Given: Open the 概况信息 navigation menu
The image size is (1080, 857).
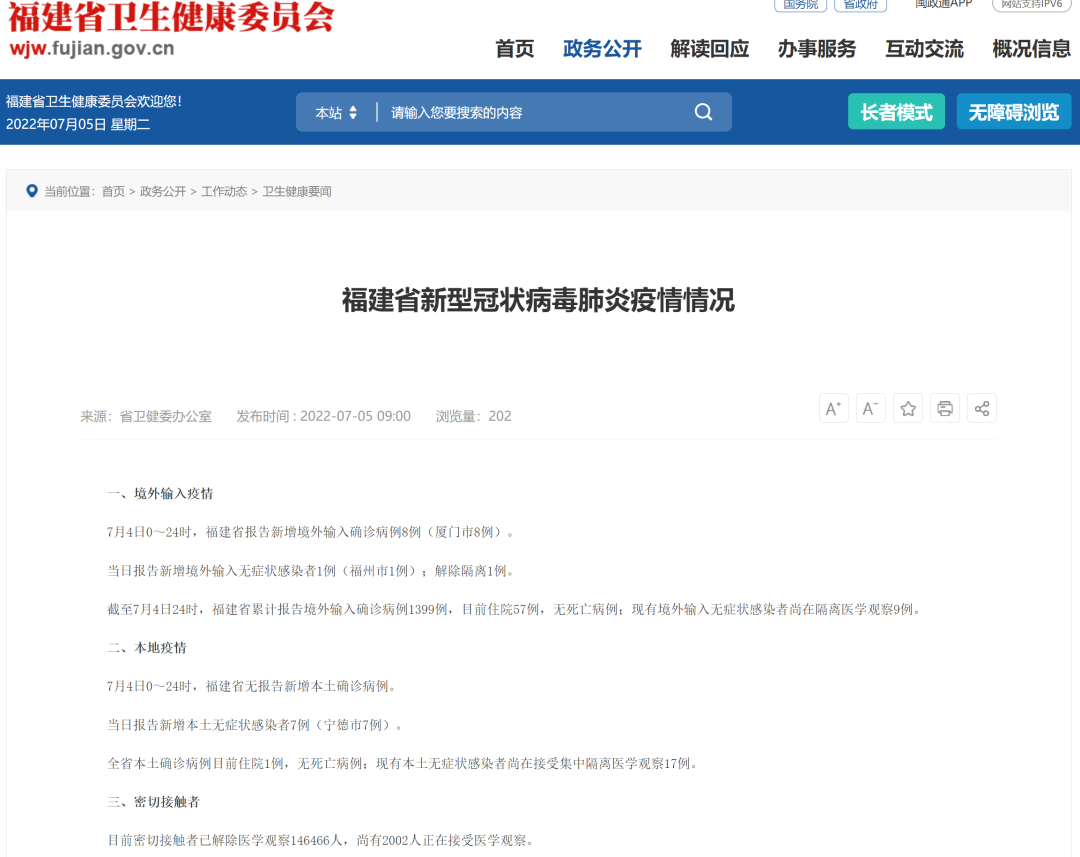Looking at the screenshot, I should point(1032,49).
